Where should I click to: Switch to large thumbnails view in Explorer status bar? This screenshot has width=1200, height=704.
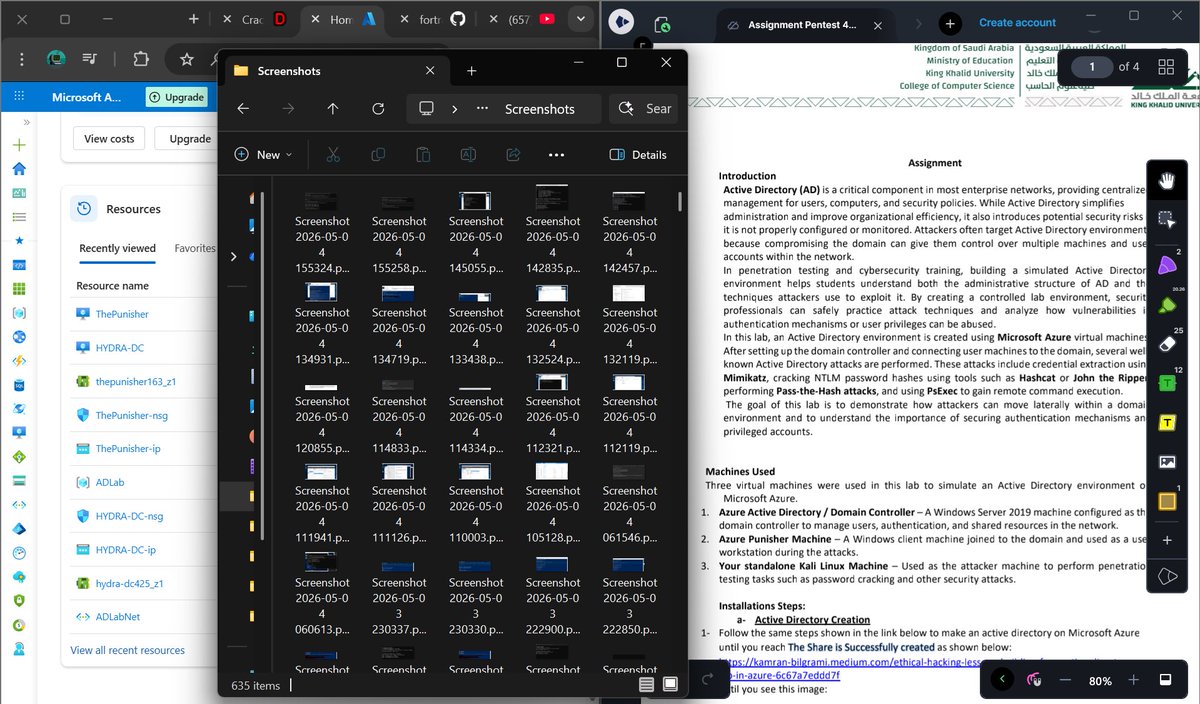click(x=670, y=685)
